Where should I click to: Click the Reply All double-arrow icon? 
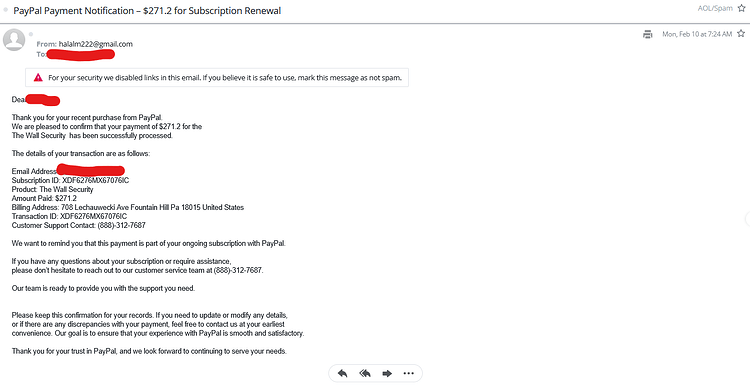pyautogui.click(x=365, y=373)
